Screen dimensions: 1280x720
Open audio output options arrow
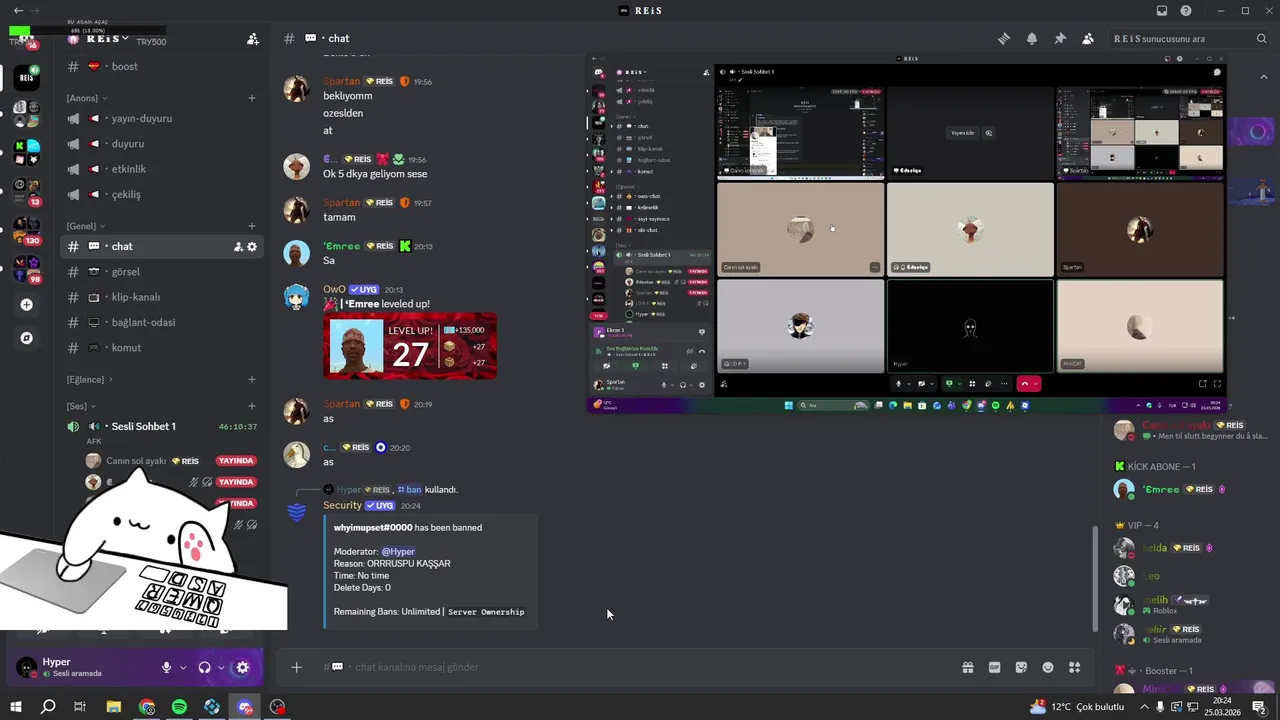(x=221, y=668)
